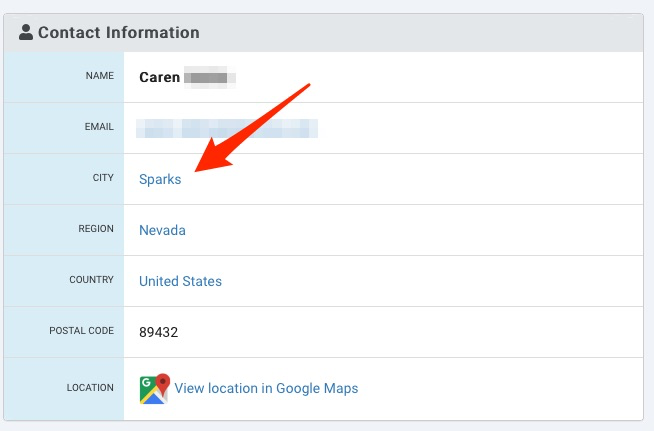654x431 pixels.
Task: Click the red arrow annotation
Action: [253, 127]
